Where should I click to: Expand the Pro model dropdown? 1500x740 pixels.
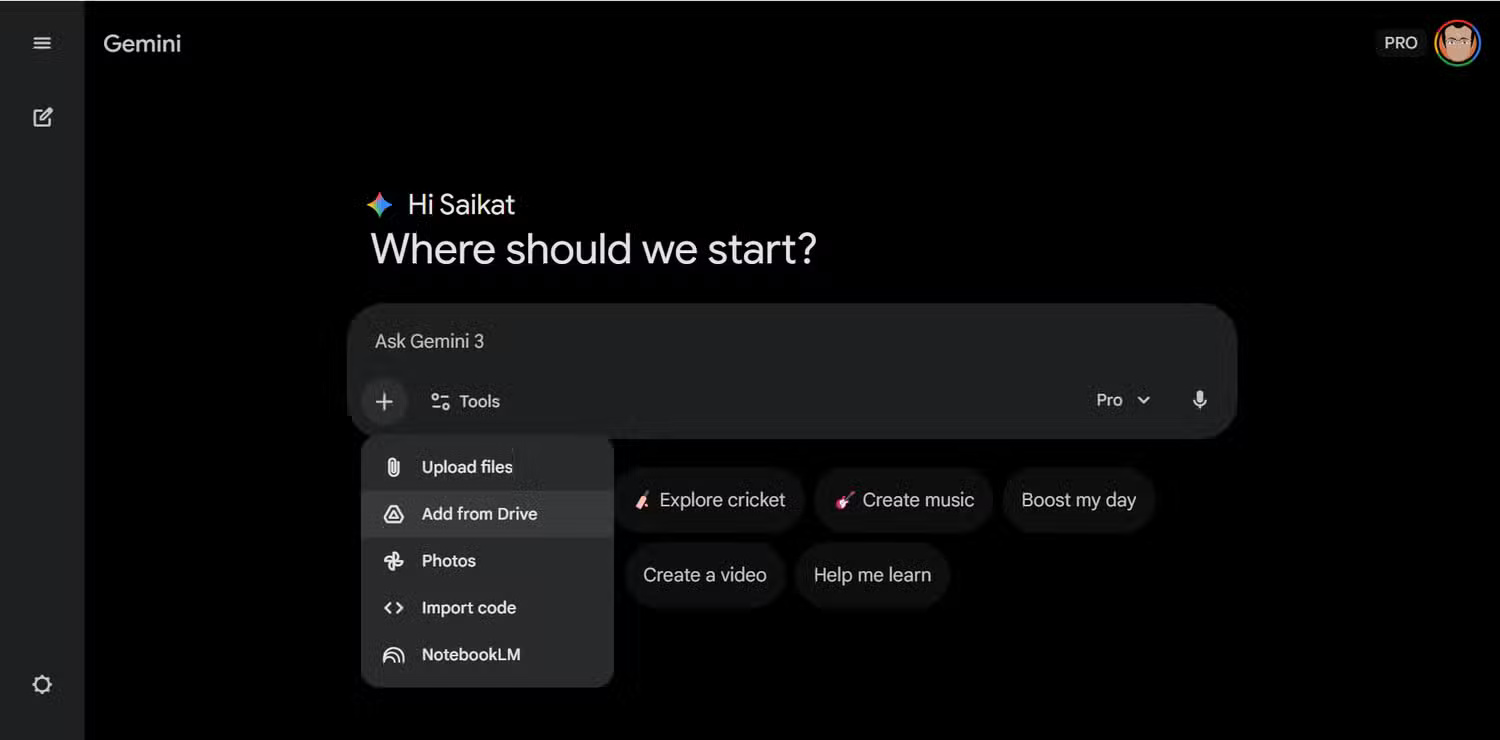tap(1122, 400)
